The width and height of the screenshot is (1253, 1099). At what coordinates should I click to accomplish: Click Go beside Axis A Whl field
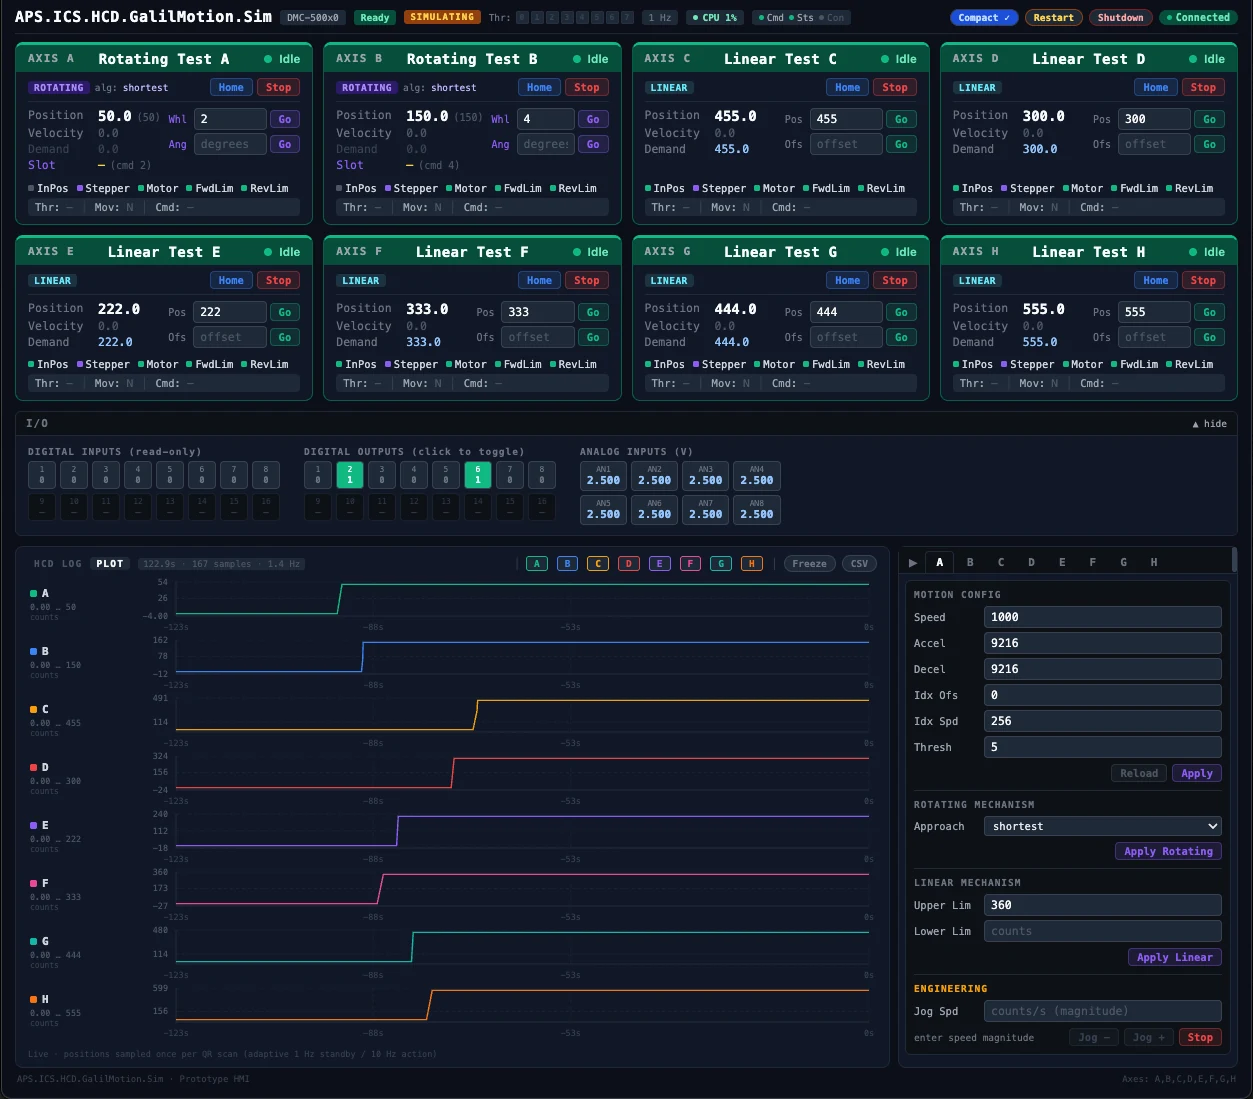[x=285, y=119]
